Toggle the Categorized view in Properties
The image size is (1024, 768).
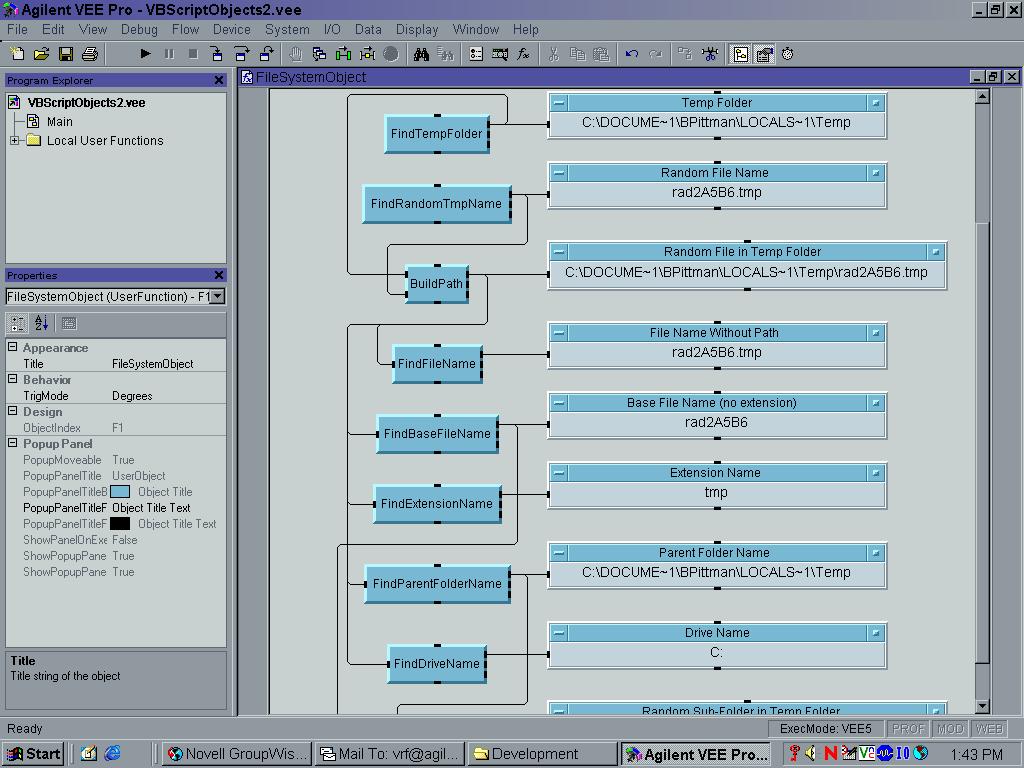pyautogui.click(x=18, y=323)
